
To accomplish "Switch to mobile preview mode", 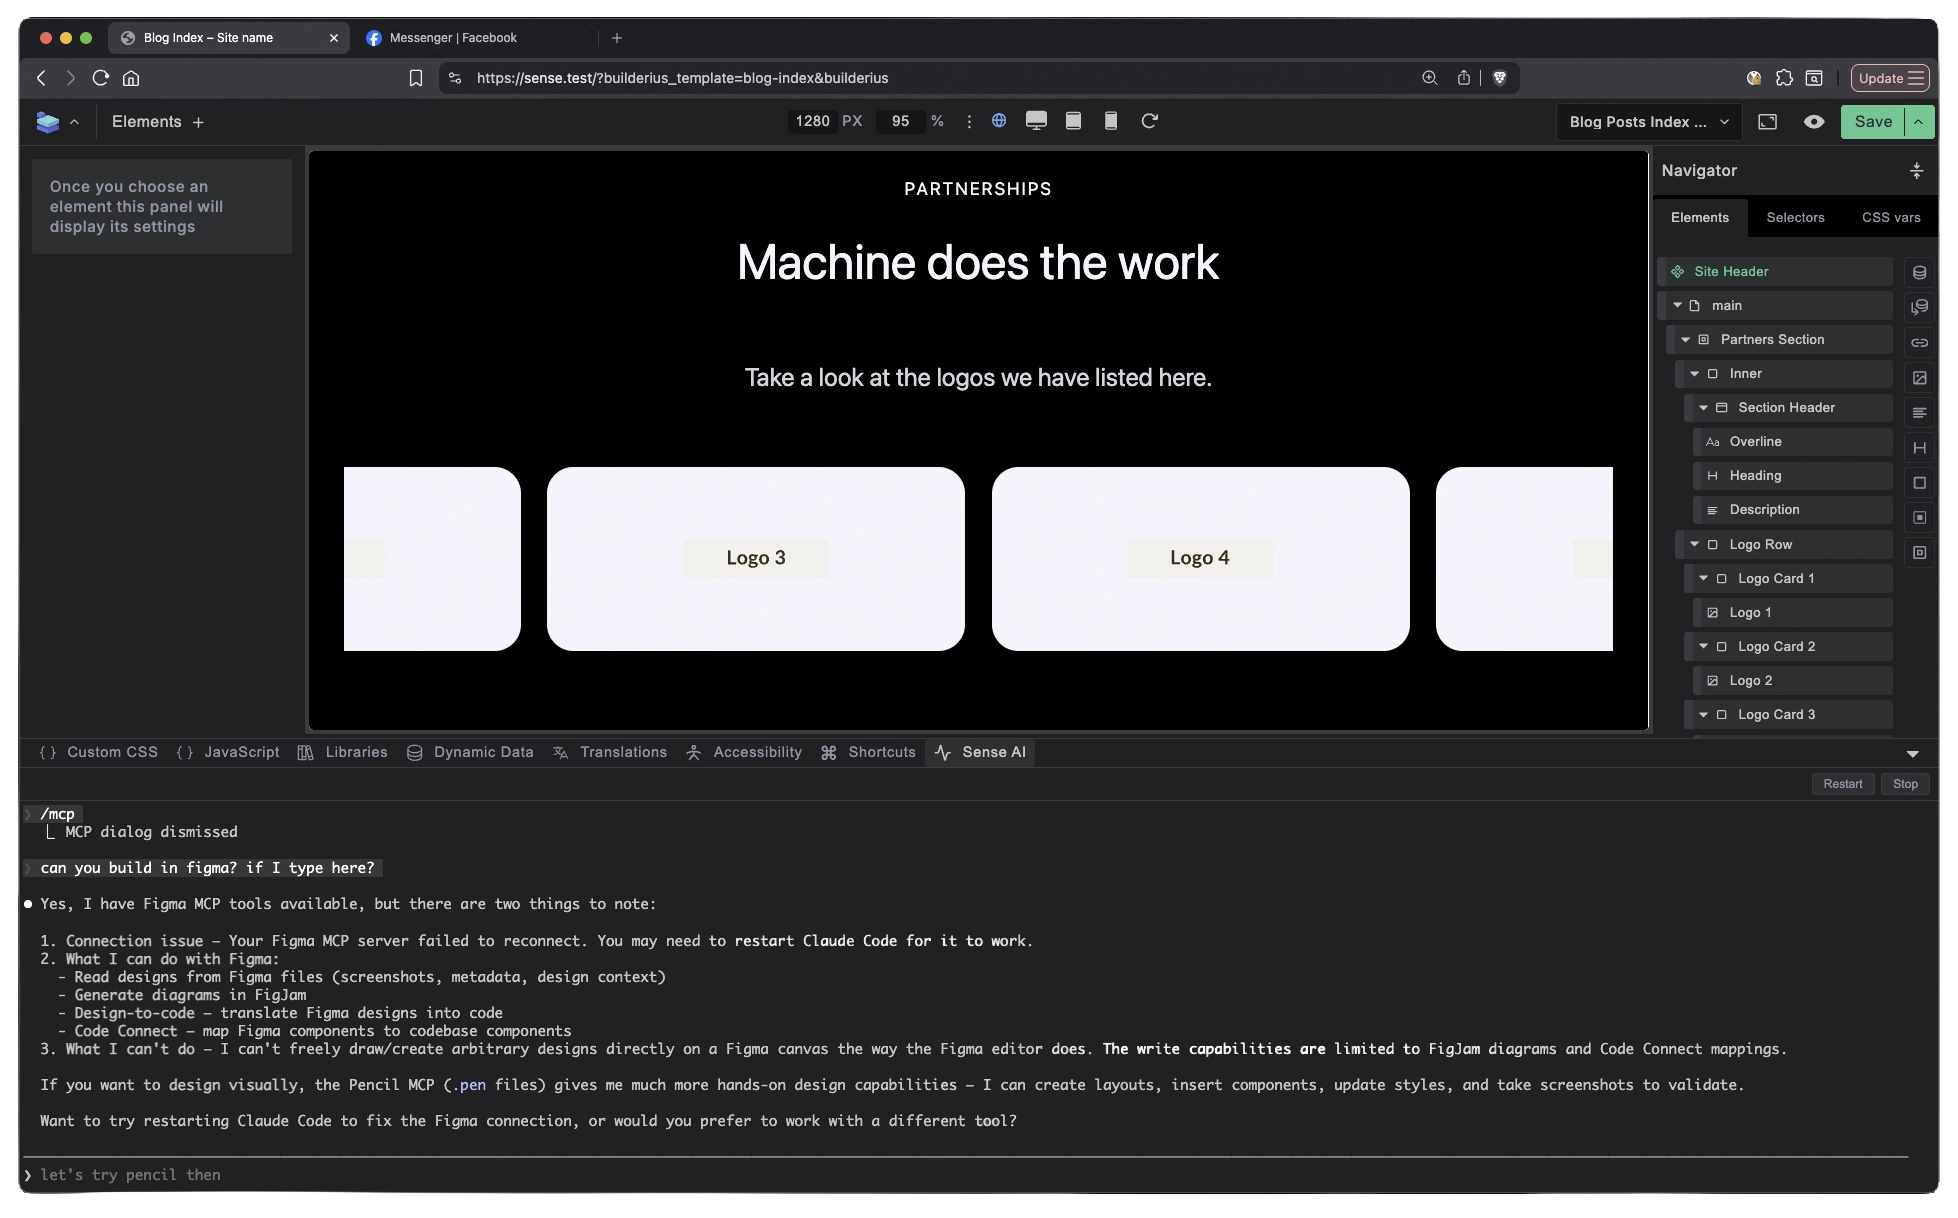I will (1110, 120).
